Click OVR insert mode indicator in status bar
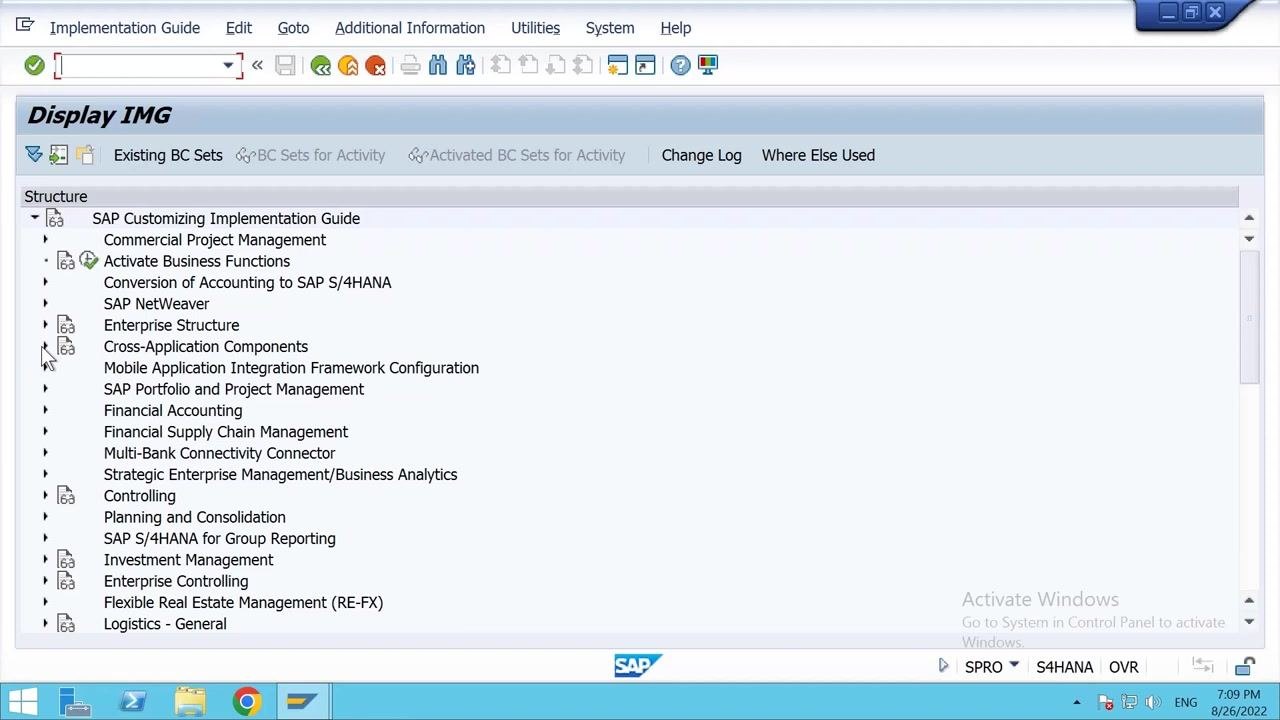The image size is (1280, 720). tap(1123, 667)
